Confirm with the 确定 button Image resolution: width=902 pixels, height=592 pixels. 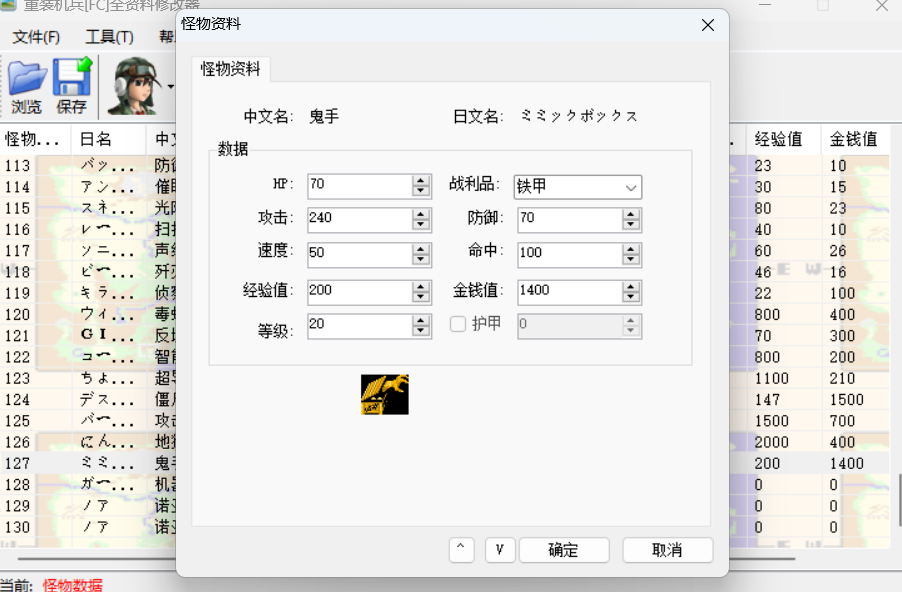tap(563, 550)
